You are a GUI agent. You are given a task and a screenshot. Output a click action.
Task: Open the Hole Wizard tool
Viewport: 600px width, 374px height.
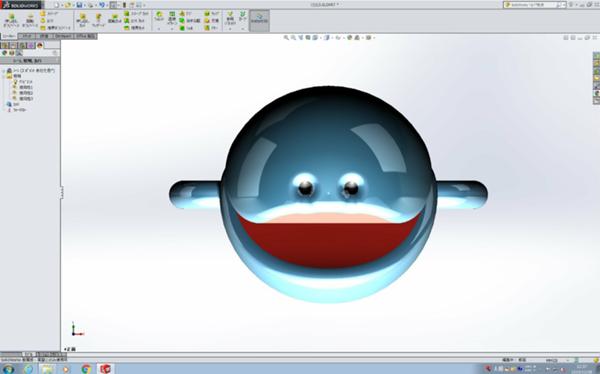[x=98, y=20]
